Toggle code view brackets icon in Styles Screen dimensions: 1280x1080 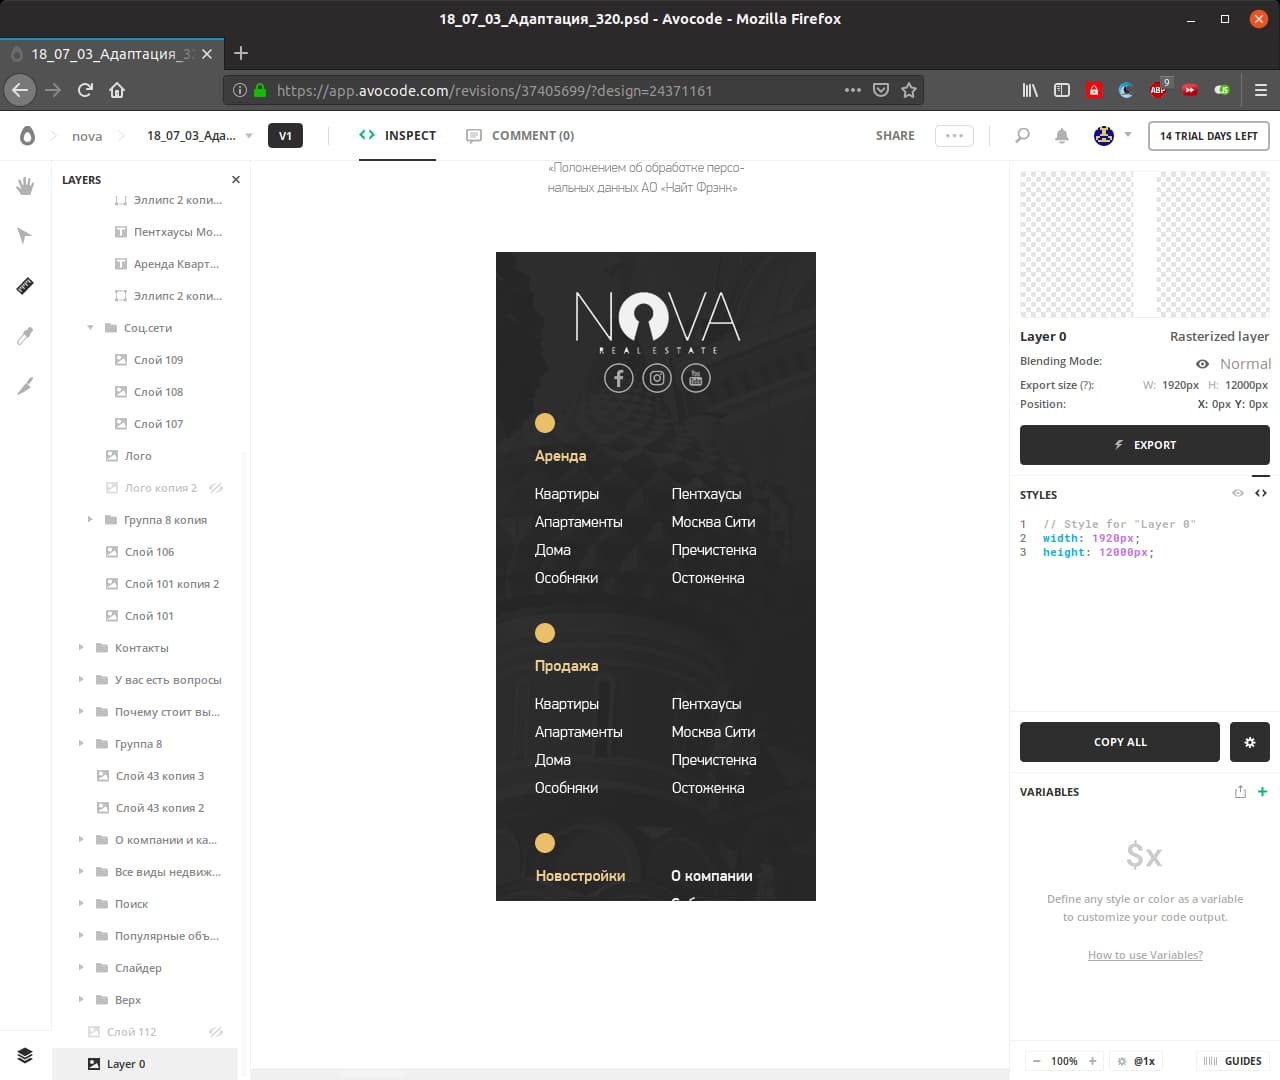coord(1261,493)
